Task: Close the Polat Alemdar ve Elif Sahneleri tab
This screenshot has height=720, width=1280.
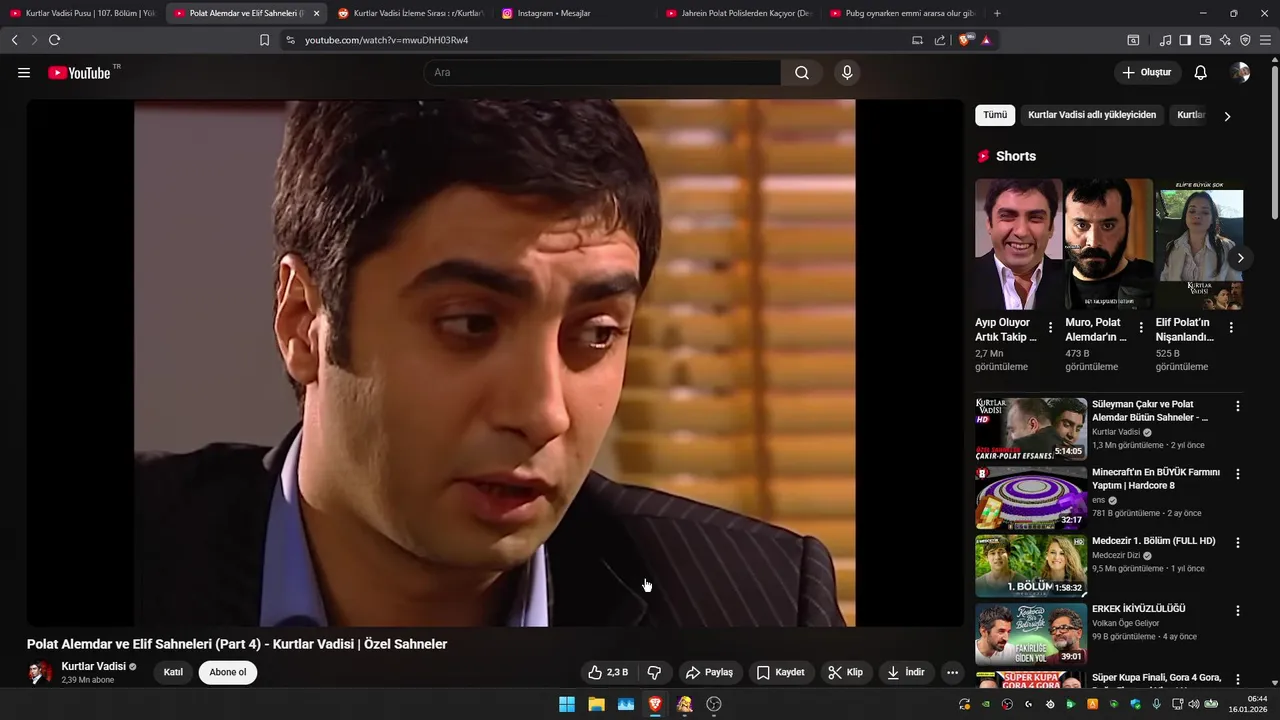Action: [316, 13]
